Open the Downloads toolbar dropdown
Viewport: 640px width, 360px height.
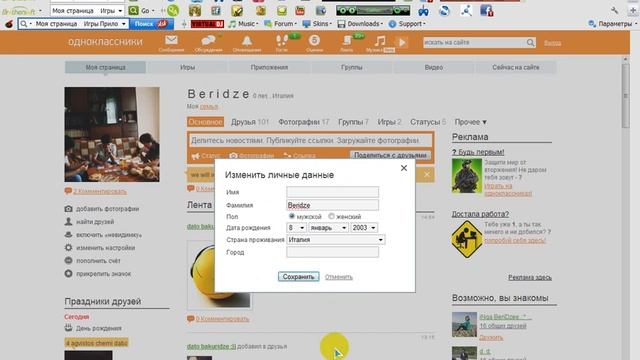360,24
